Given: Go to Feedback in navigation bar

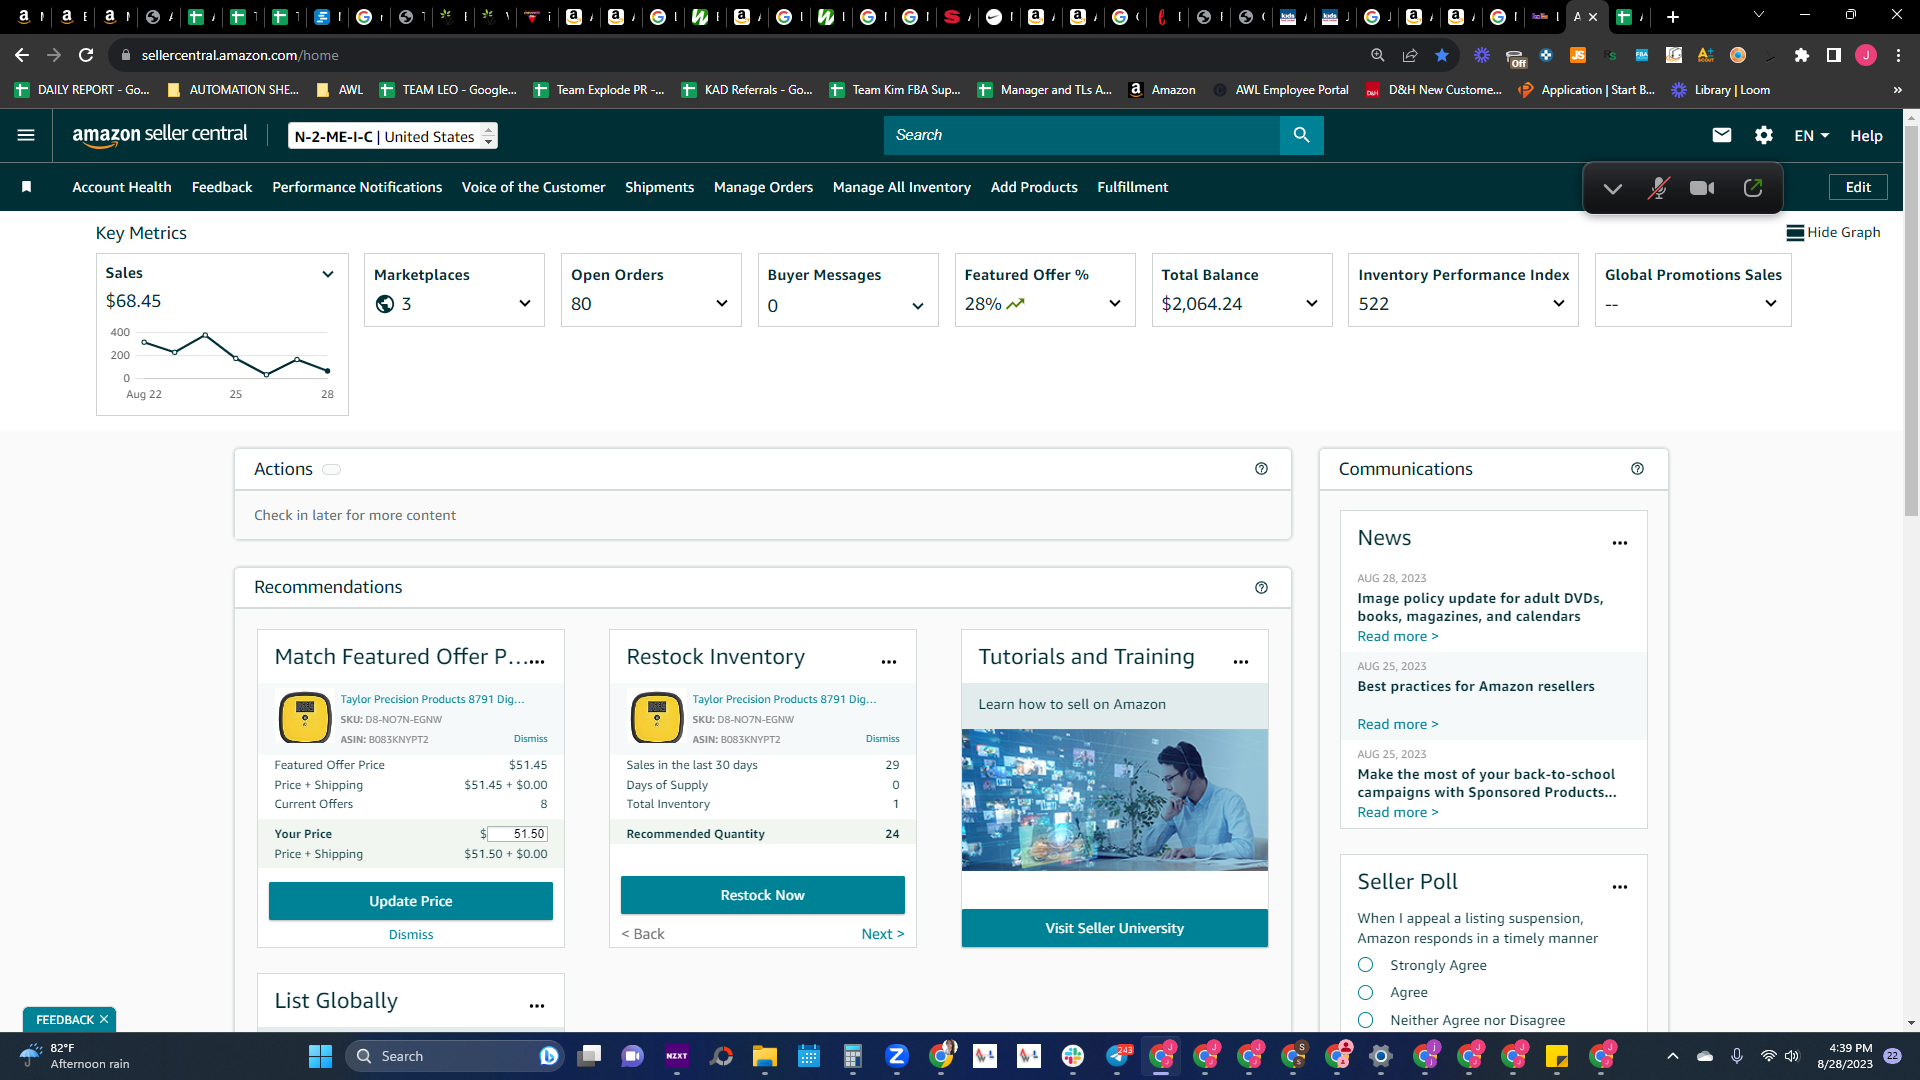Looking at the screenshot, I should pyautogui.click(x=222, y=187).
